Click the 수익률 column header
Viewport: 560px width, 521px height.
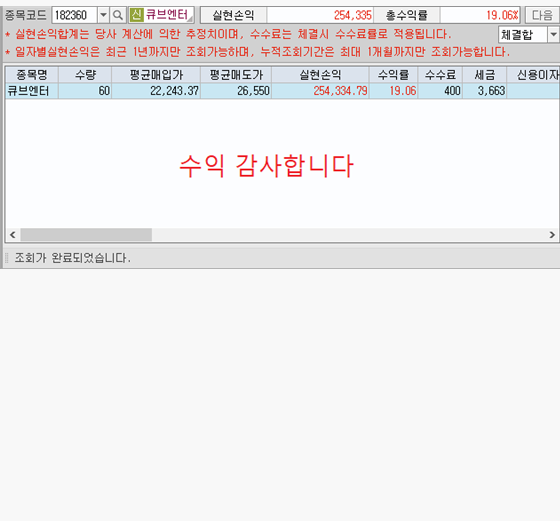(394, 75)
